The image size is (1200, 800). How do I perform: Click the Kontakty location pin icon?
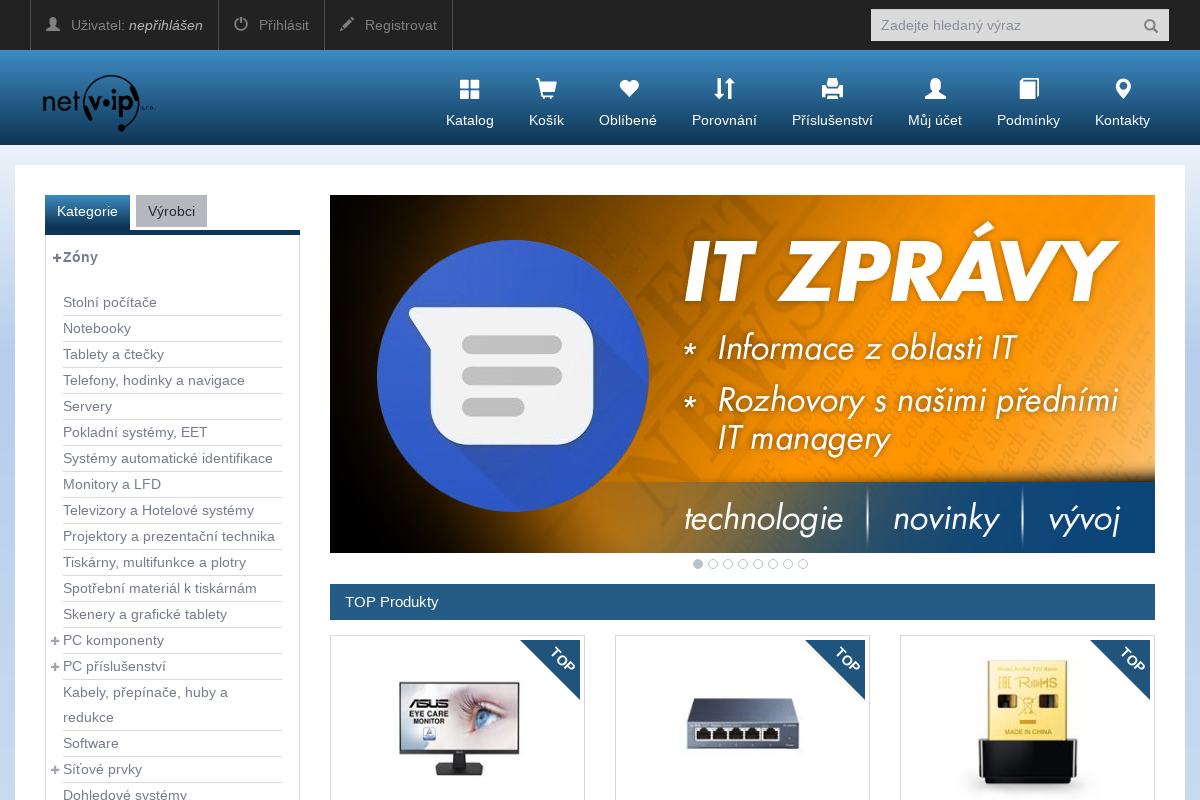1121,89
